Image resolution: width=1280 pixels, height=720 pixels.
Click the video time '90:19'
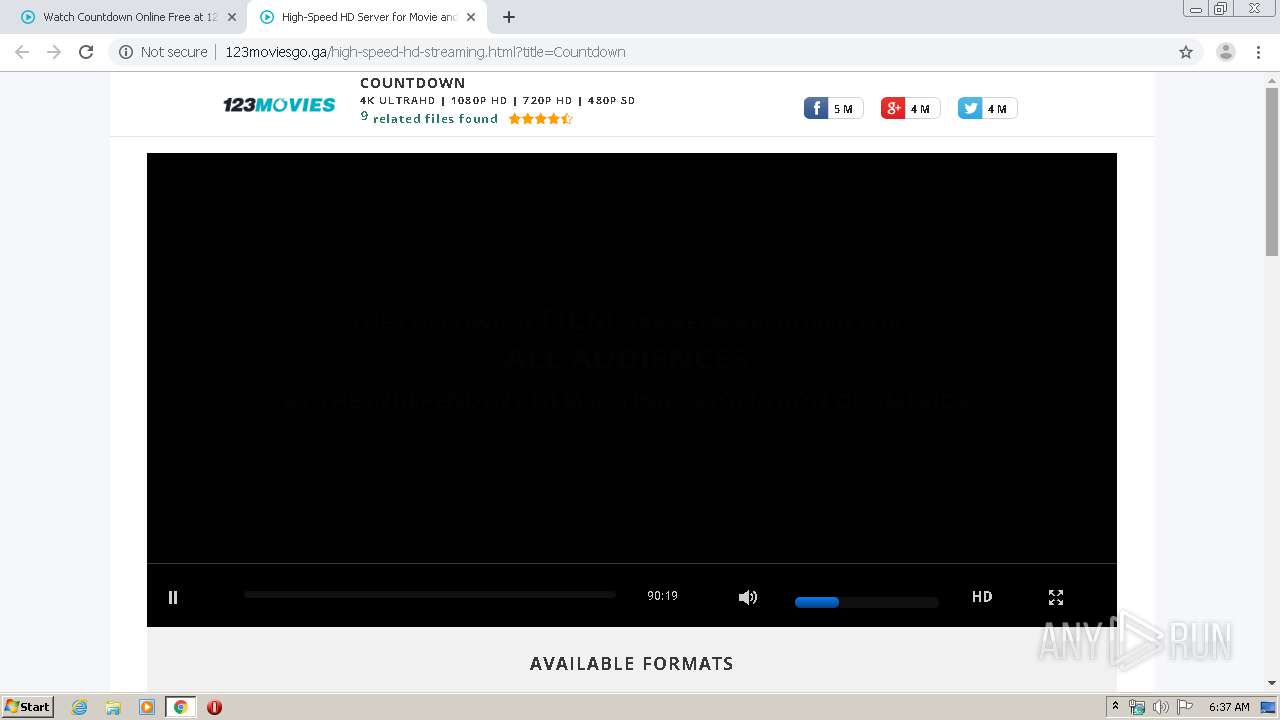[662, 596]
